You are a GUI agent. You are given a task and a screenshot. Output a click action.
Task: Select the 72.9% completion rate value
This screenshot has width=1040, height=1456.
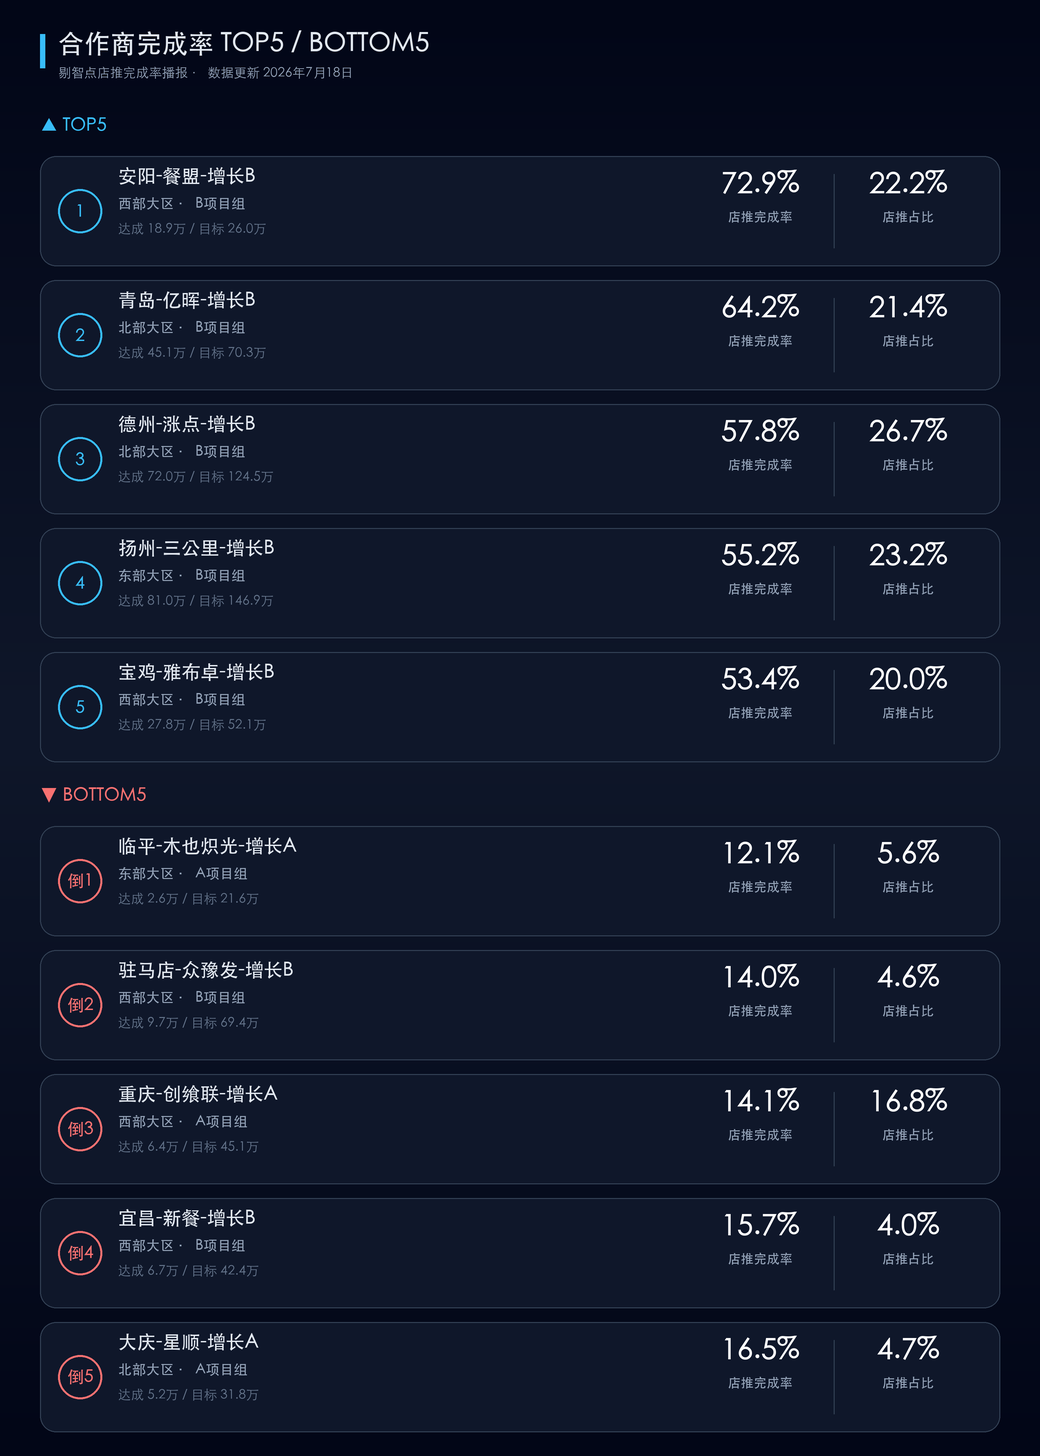point(760,183)
